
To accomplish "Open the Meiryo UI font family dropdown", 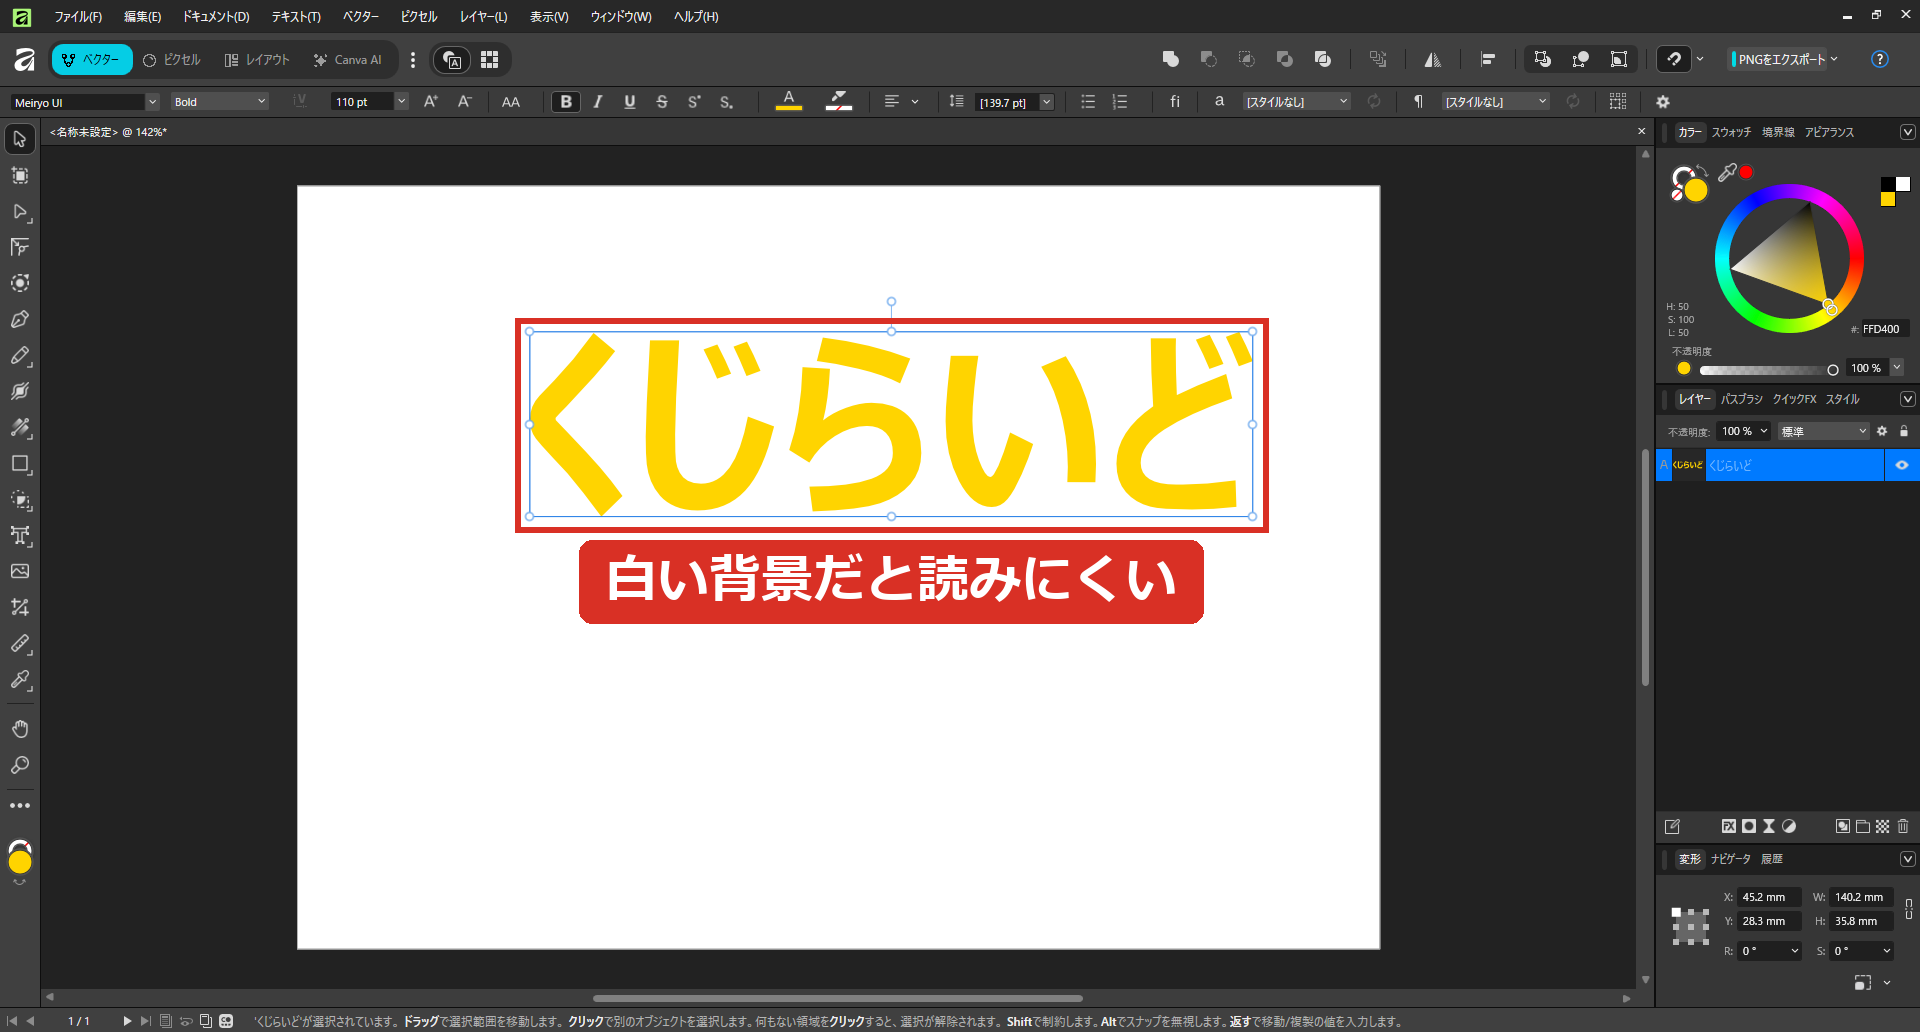I will (153, 102).
